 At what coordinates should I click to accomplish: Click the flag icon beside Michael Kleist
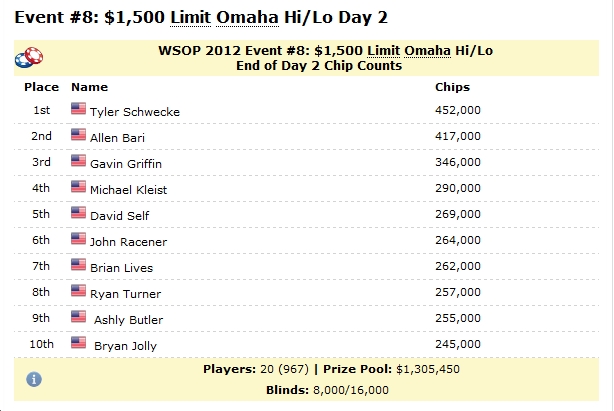pos(78,186)
